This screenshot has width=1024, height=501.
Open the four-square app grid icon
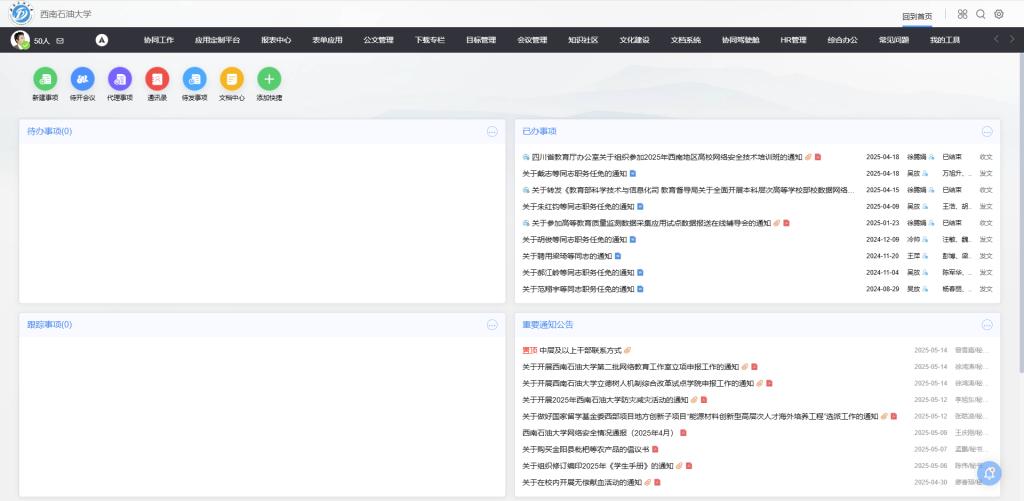tap(962, 14)
